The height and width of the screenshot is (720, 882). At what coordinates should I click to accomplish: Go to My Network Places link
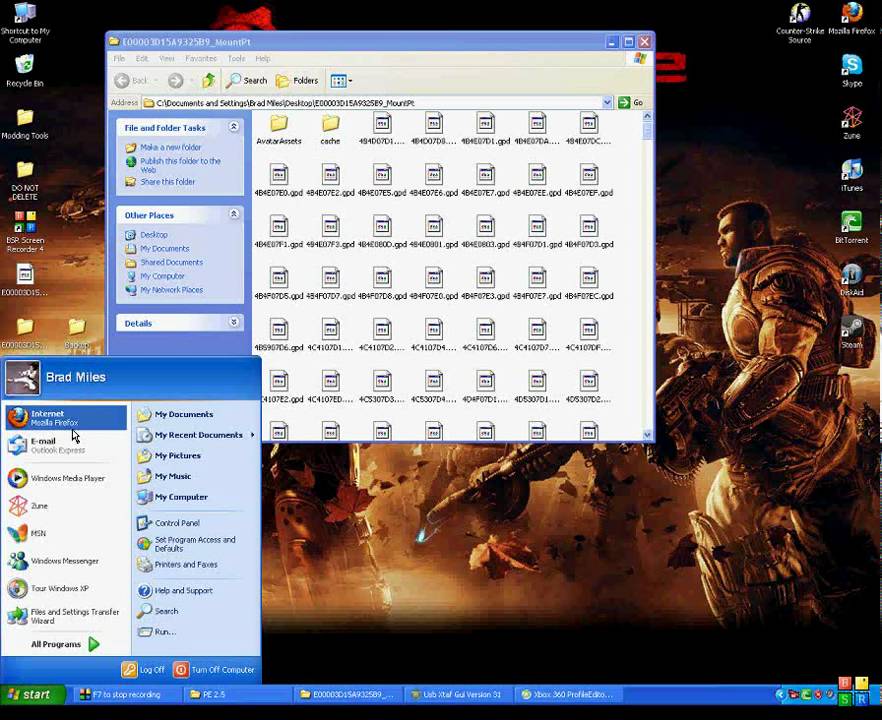[x=172, y=290]
